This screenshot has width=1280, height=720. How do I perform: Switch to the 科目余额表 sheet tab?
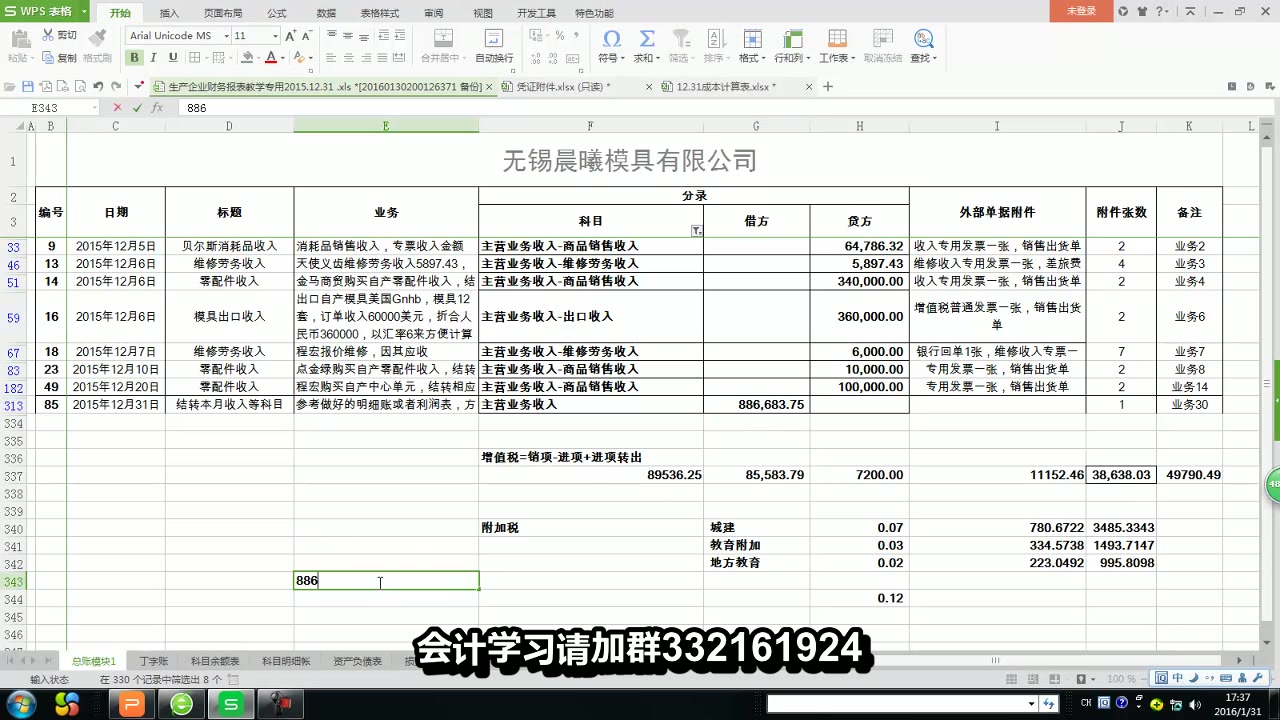(215, 661)
